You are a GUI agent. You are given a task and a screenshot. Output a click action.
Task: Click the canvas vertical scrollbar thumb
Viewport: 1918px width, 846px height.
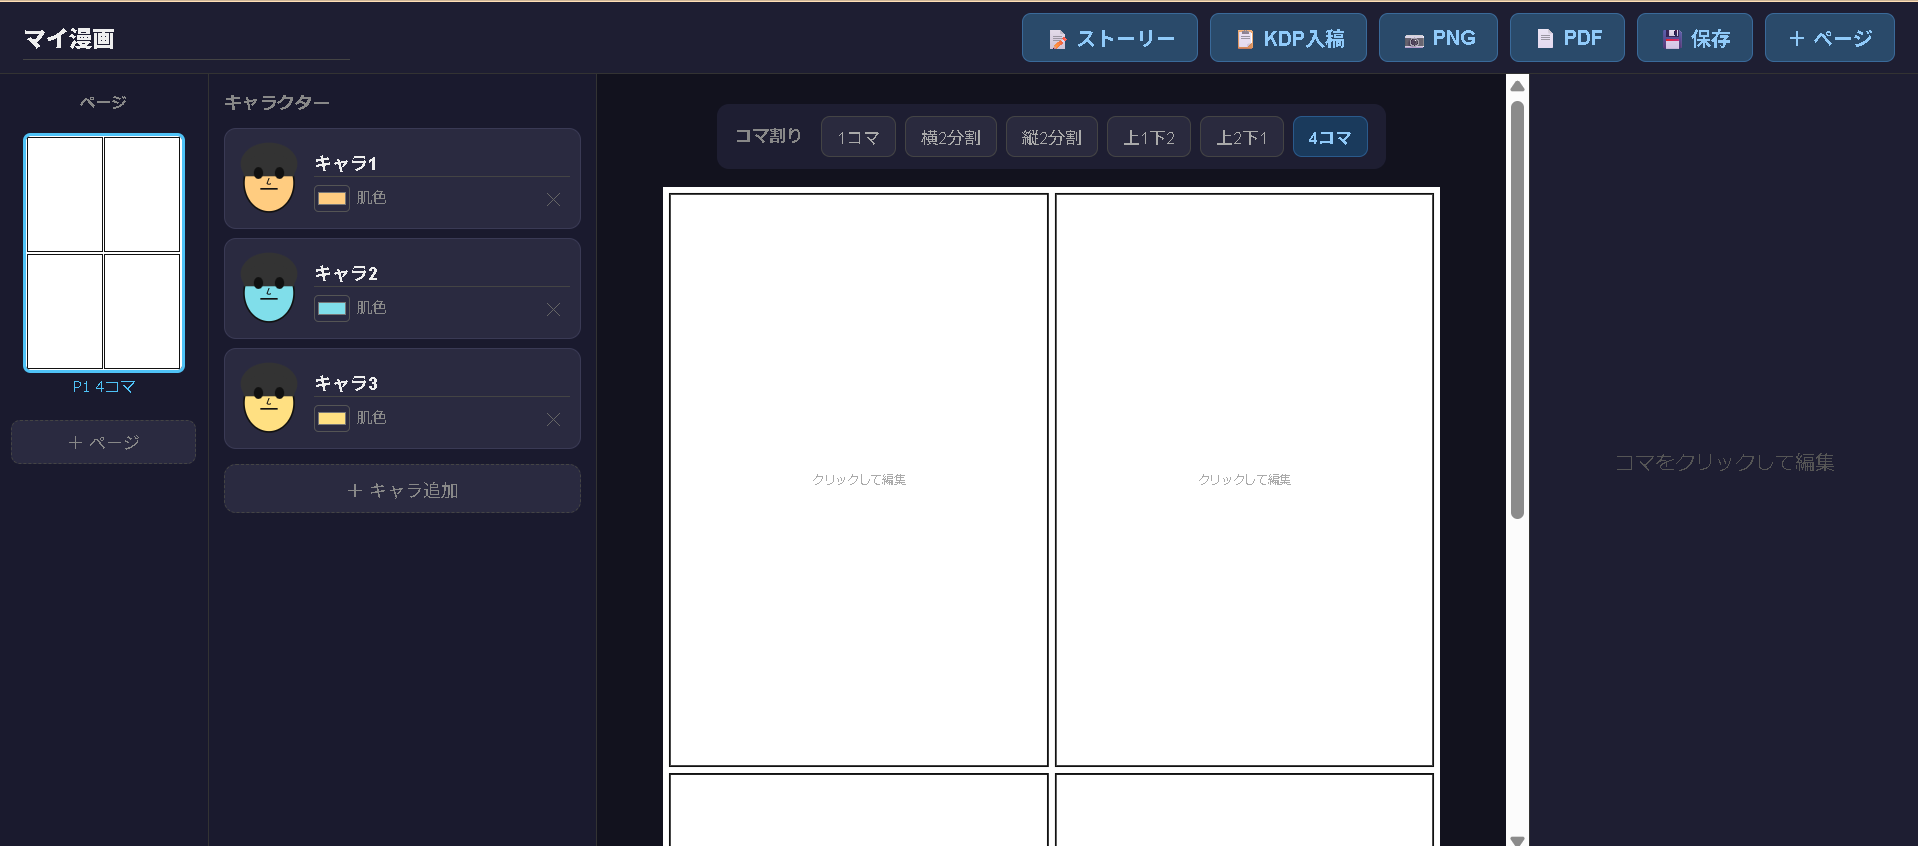pyautogui.click(x=1517, y=310)
